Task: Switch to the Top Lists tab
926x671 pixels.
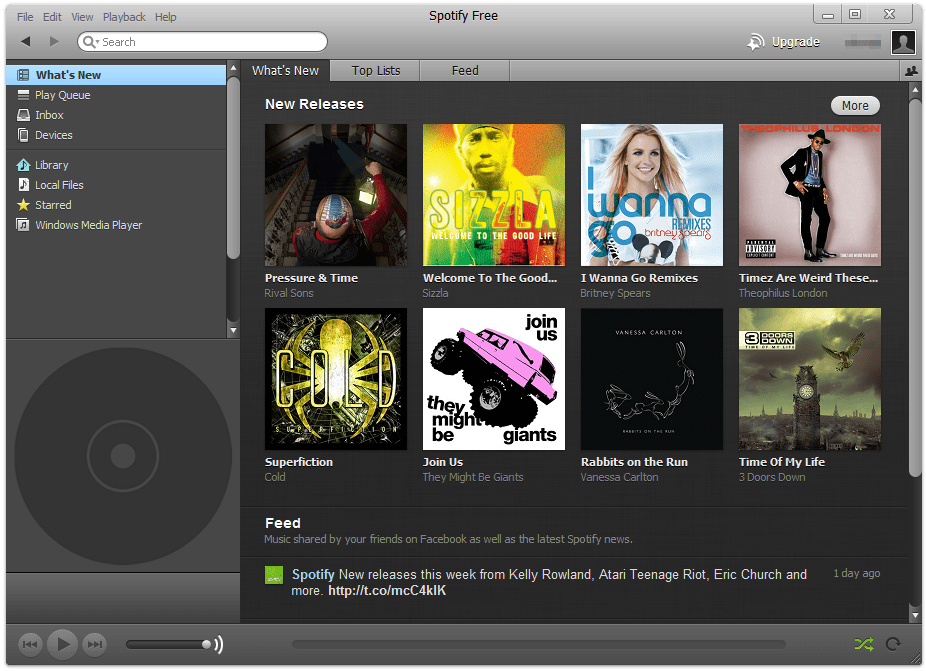Action: pyautogui.click(x=375, y=70)
